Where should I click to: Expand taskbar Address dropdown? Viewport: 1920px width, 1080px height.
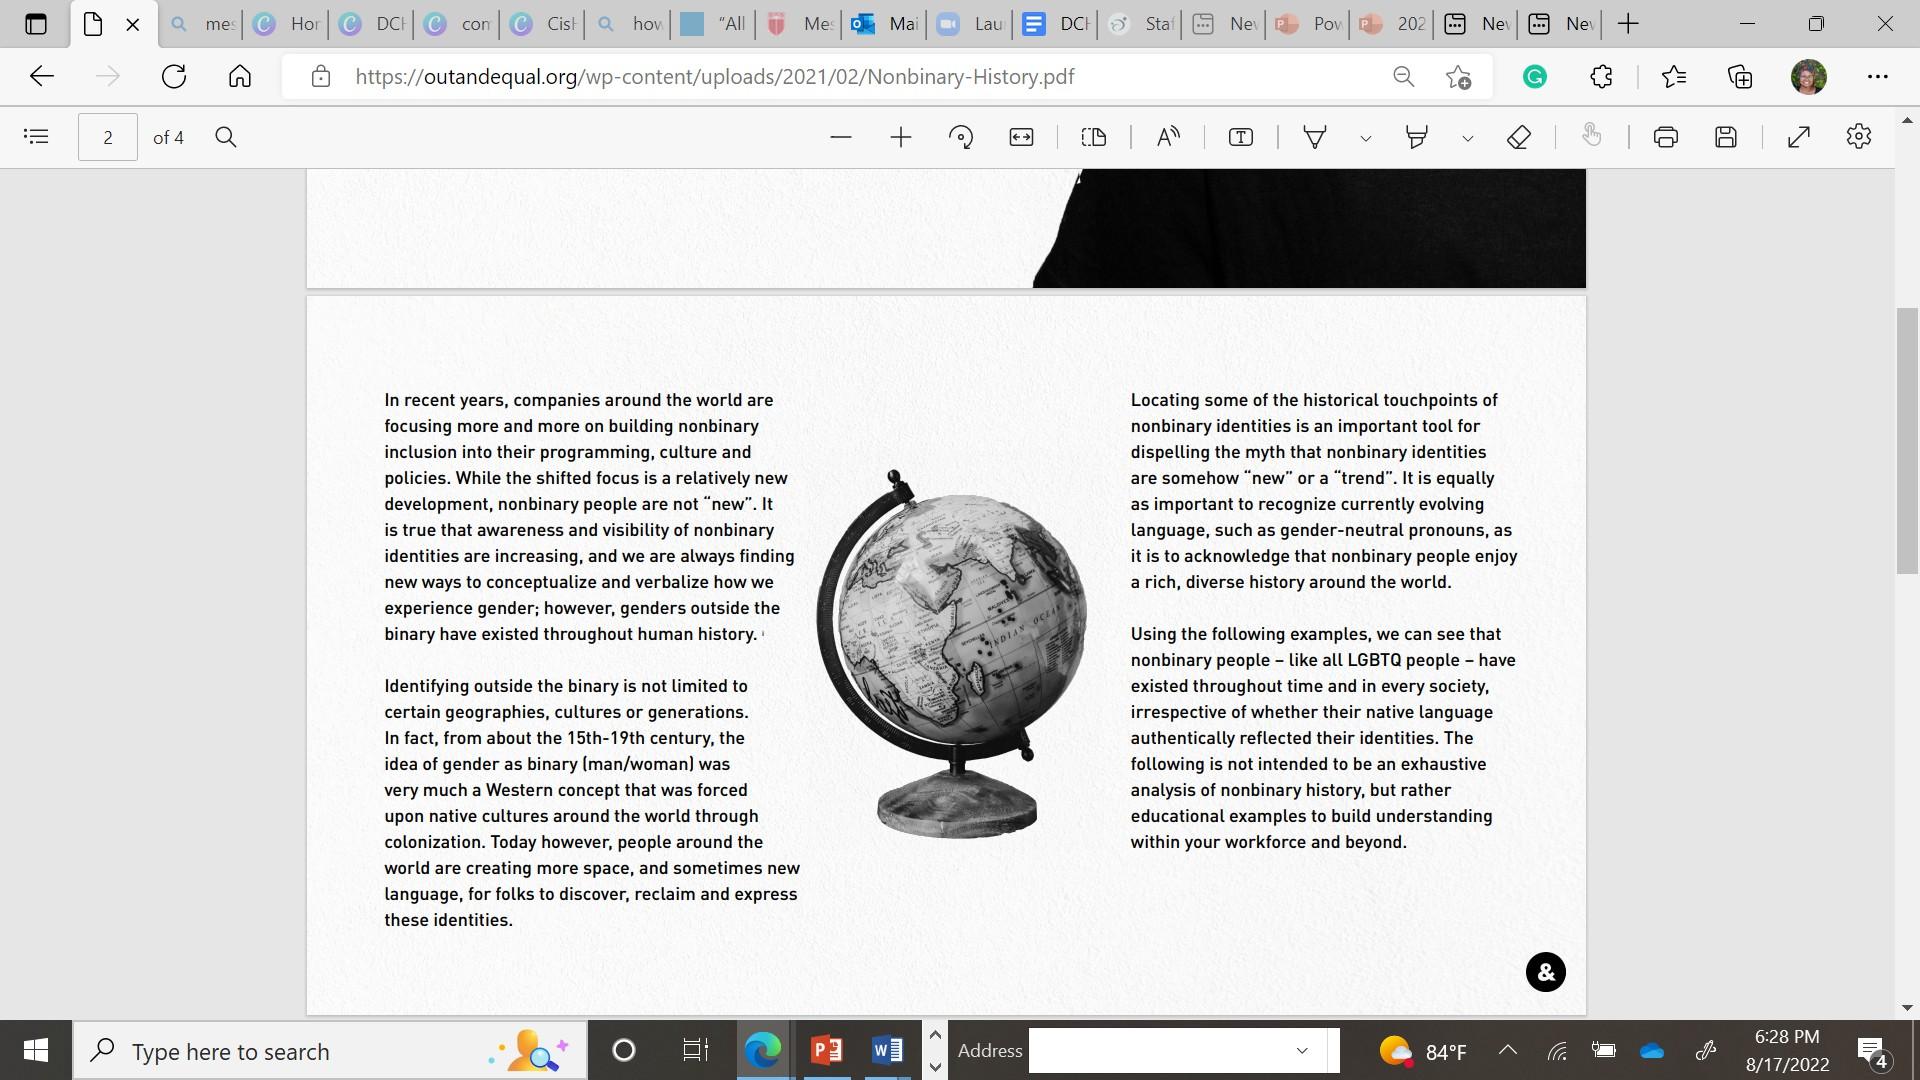(x=1302, y=1050)
